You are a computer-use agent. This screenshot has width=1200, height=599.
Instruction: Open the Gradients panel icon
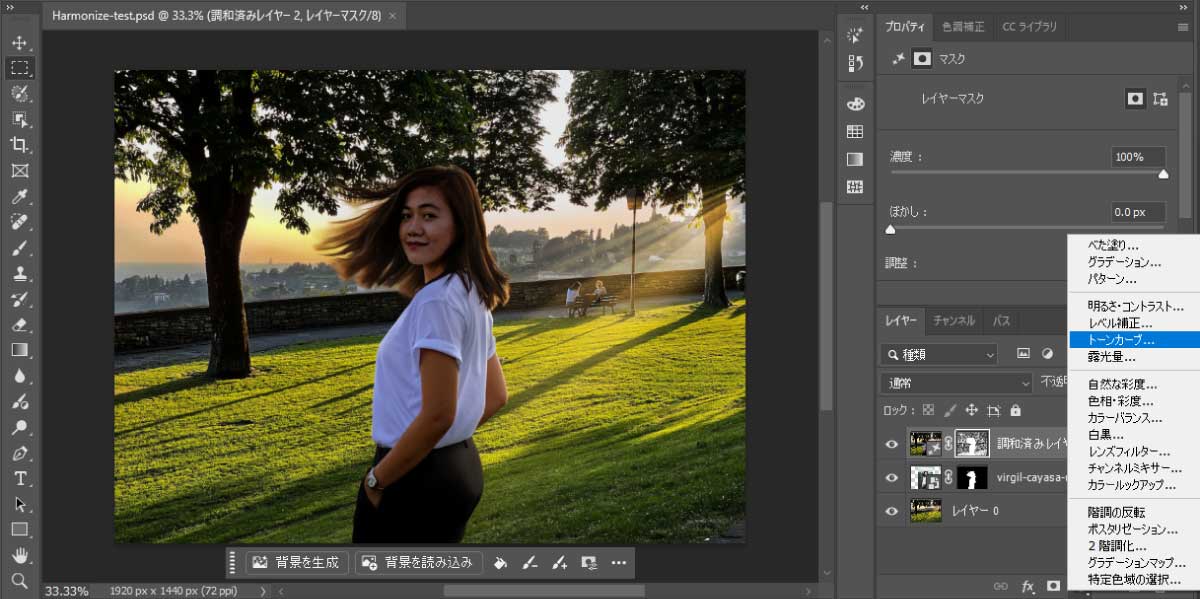click(855, 159)
